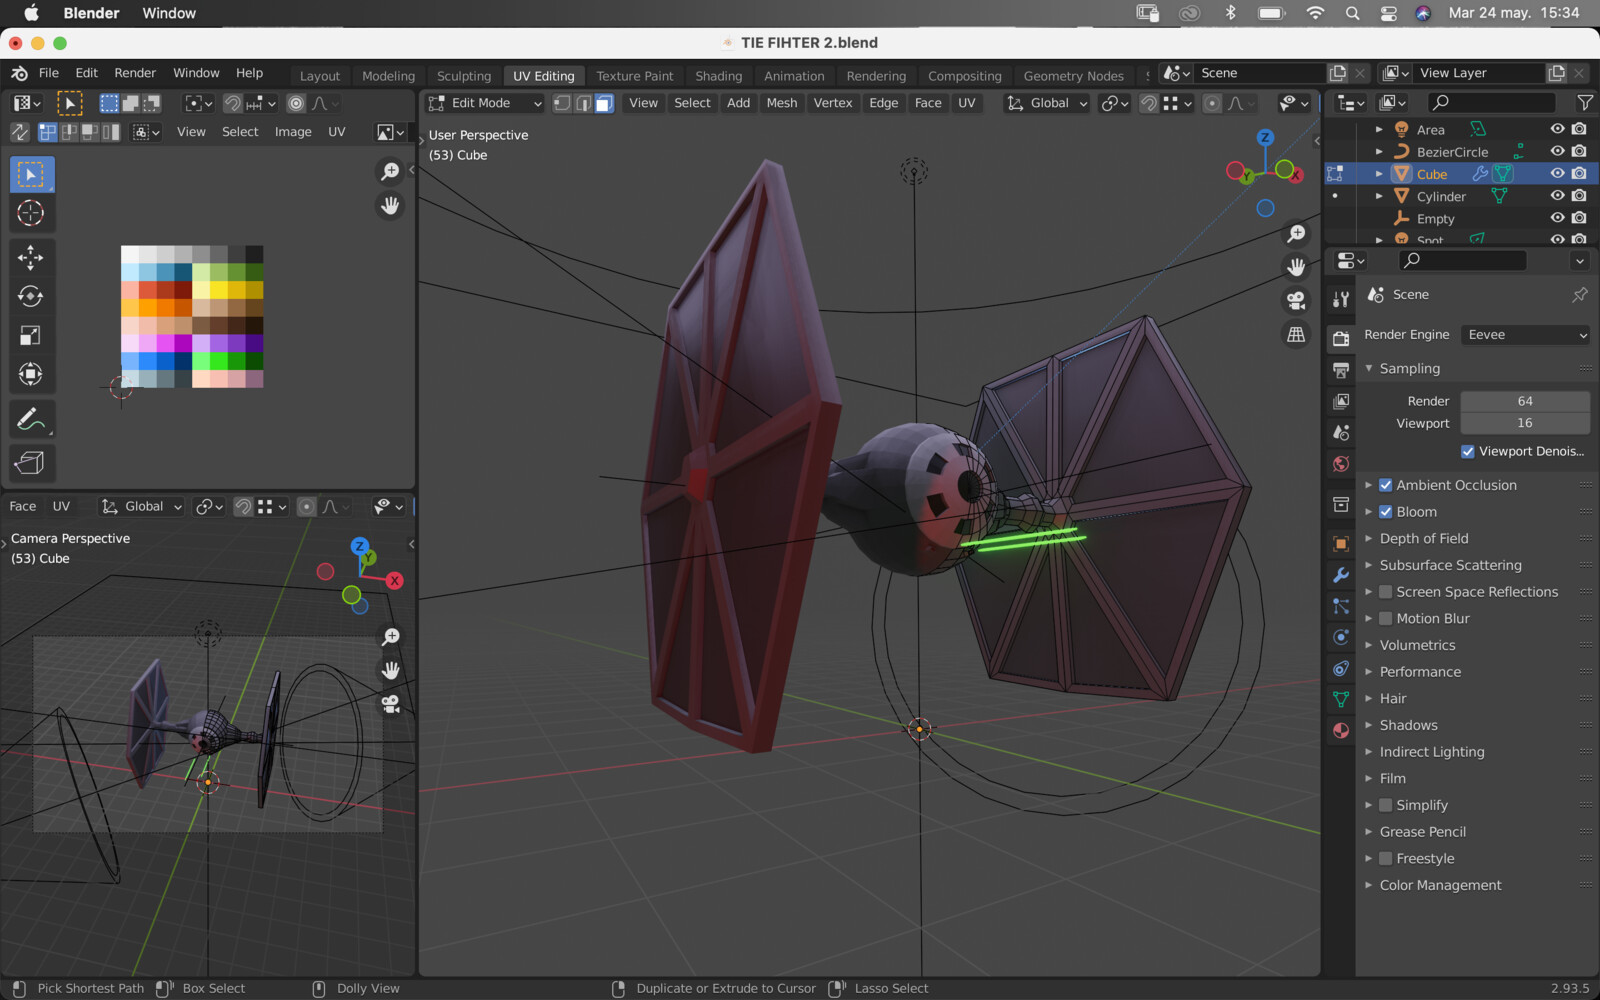The height and width of the screenshot is (1000, 1600).
Task: Switch to the Modeling workspace tab
Action: [x=388, y=76]
